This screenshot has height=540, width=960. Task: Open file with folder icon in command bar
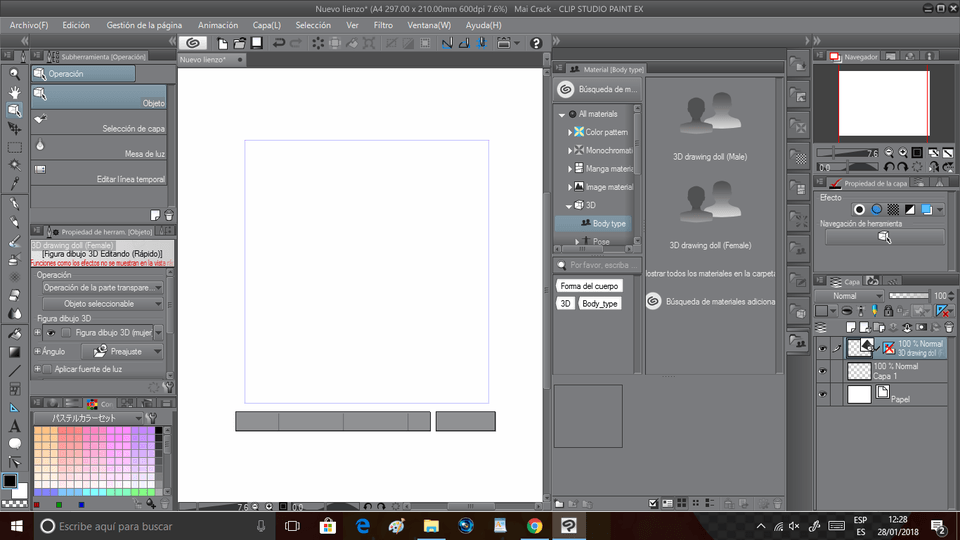tap(239, 43)
